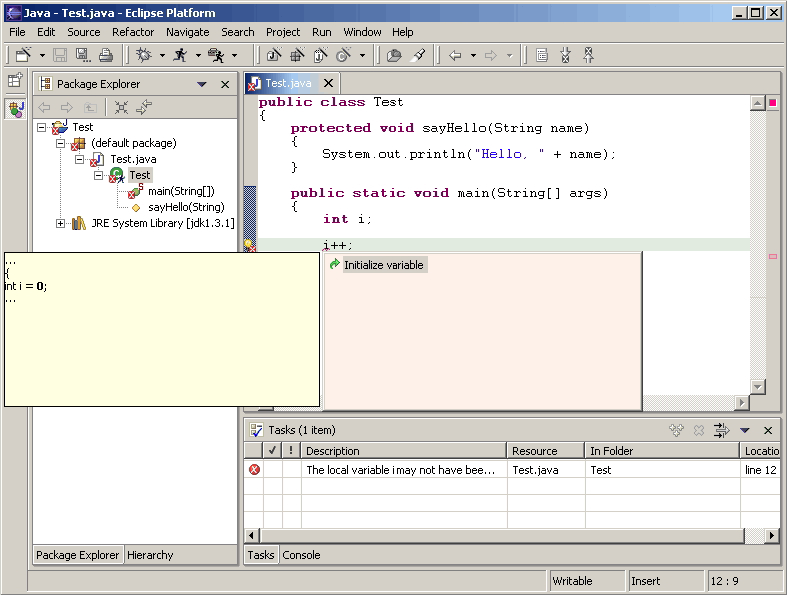Open the Debug icon dropdown arrow

coord(162,56)
